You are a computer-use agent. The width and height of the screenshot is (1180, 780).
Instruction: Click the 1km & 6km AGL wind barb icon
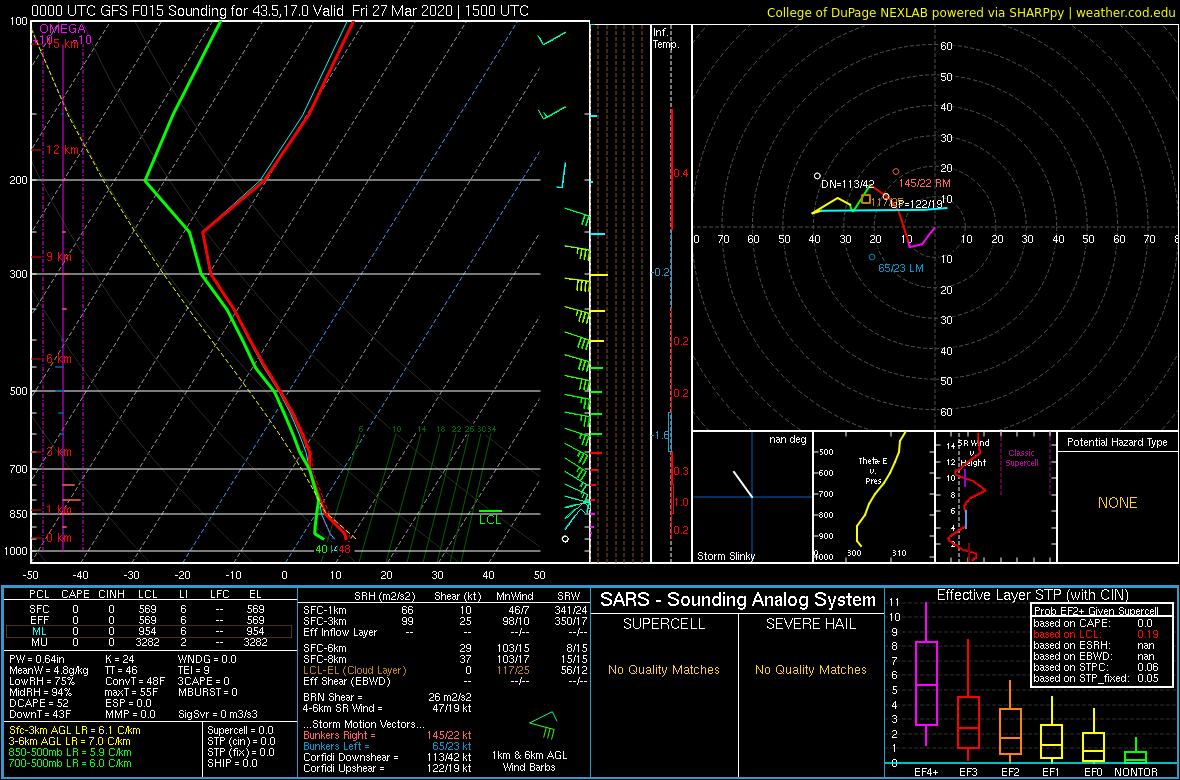(543, 725)
